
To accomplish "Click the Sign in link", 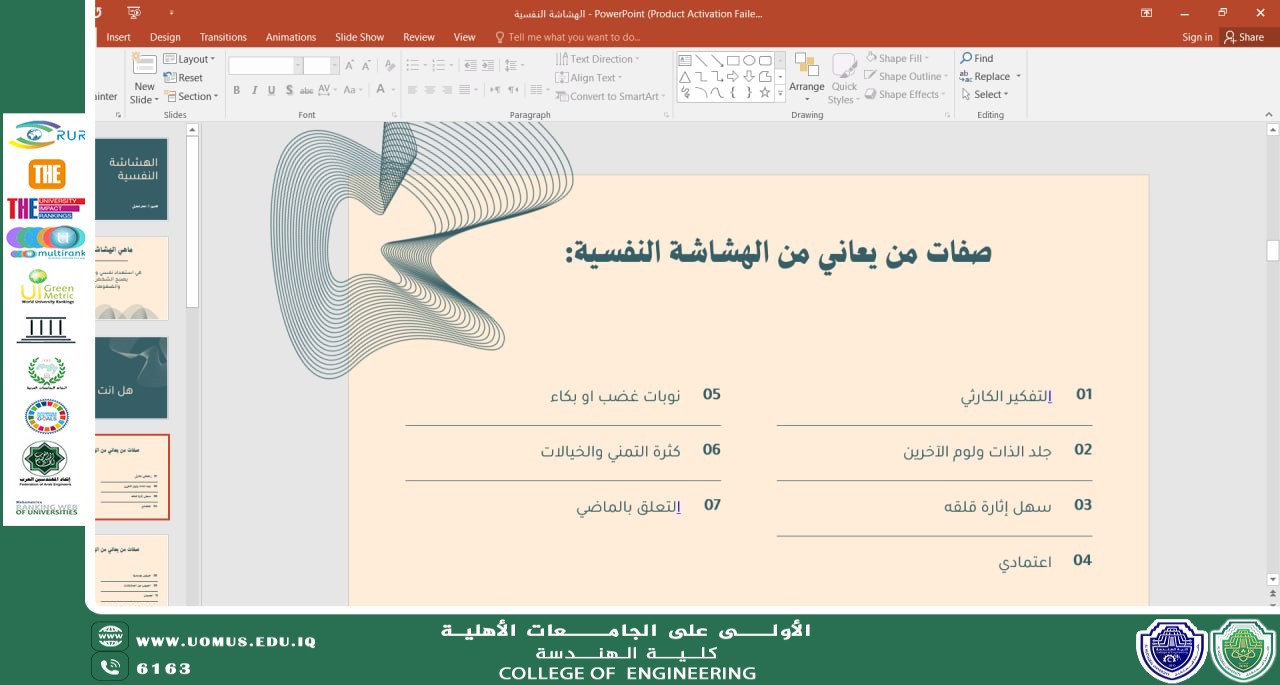I will 1196,37.
